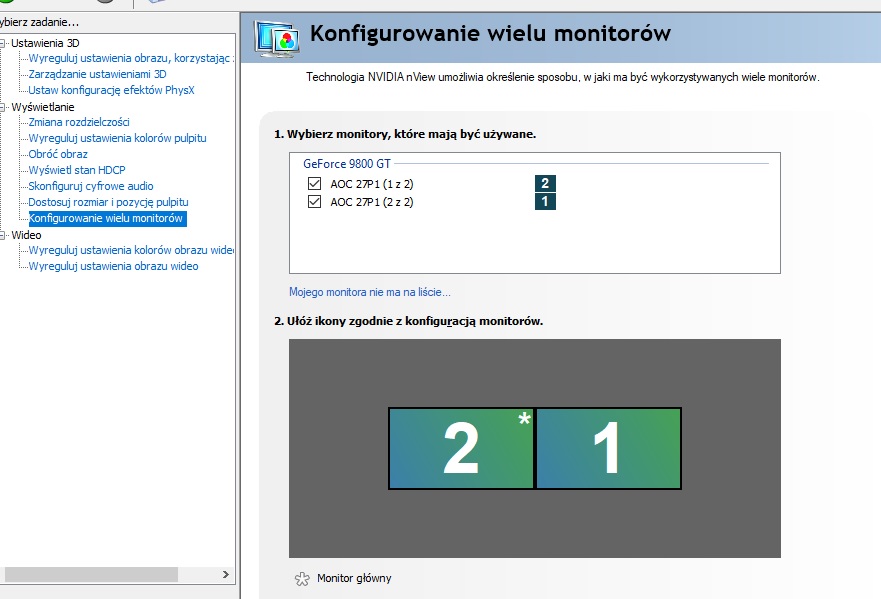Open 'Wyreguluj ustawienia obrazu, korzystając' task
The height and width of the screenshot is (599, 881).
click(x=131, y=58)
